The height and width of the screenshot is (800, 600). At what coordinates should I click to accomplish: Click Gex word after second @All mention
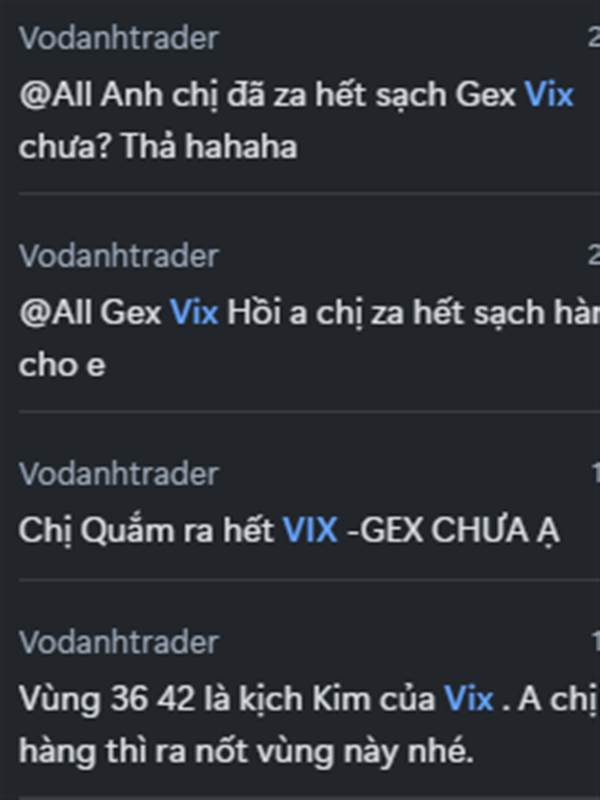pos(131,312)
